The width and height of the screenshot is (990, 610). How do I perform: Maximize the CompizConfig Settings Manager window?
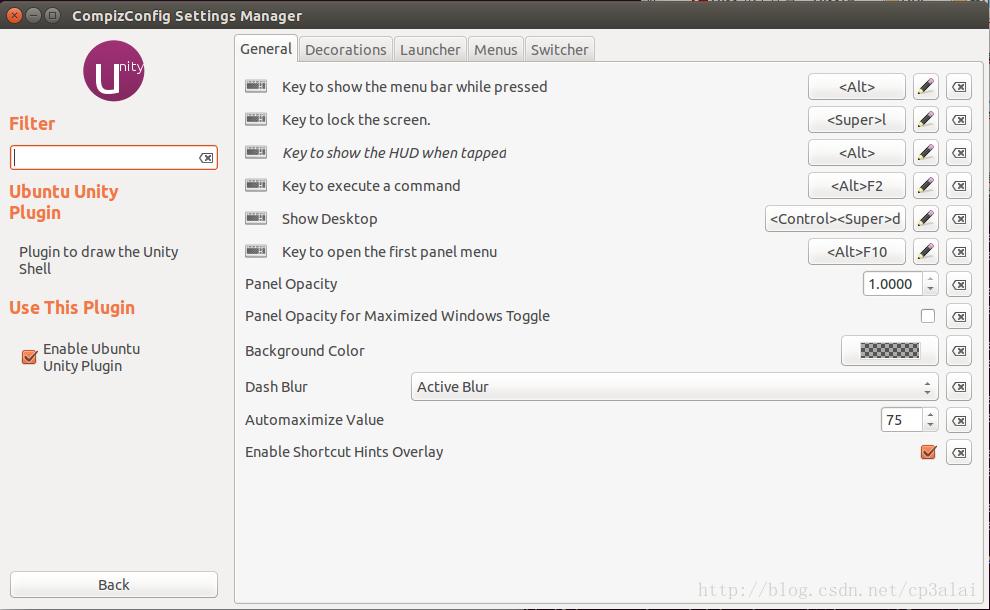52,15
